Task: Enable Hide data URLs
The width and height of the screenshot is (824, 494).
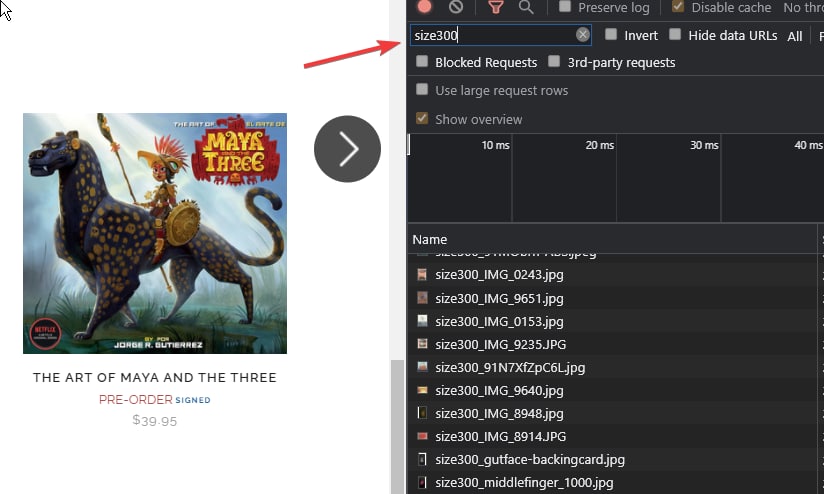Action: click(675, 35)
